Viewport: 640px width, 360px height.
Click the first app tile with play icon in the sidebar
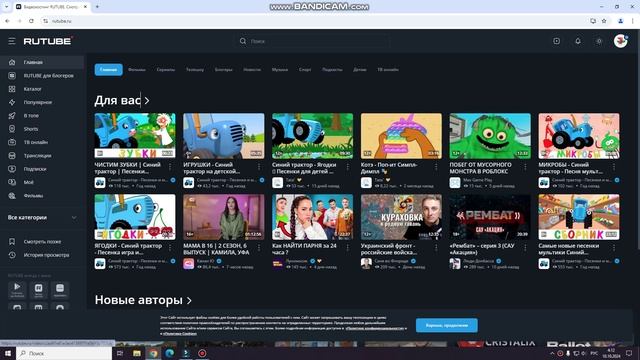[17, 289]
